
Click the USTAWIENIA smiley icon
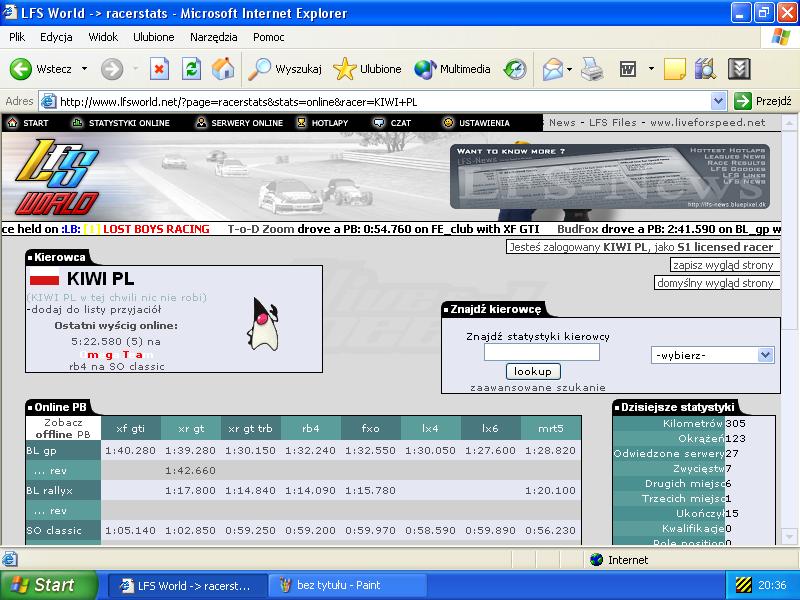[x=448, y=122]
